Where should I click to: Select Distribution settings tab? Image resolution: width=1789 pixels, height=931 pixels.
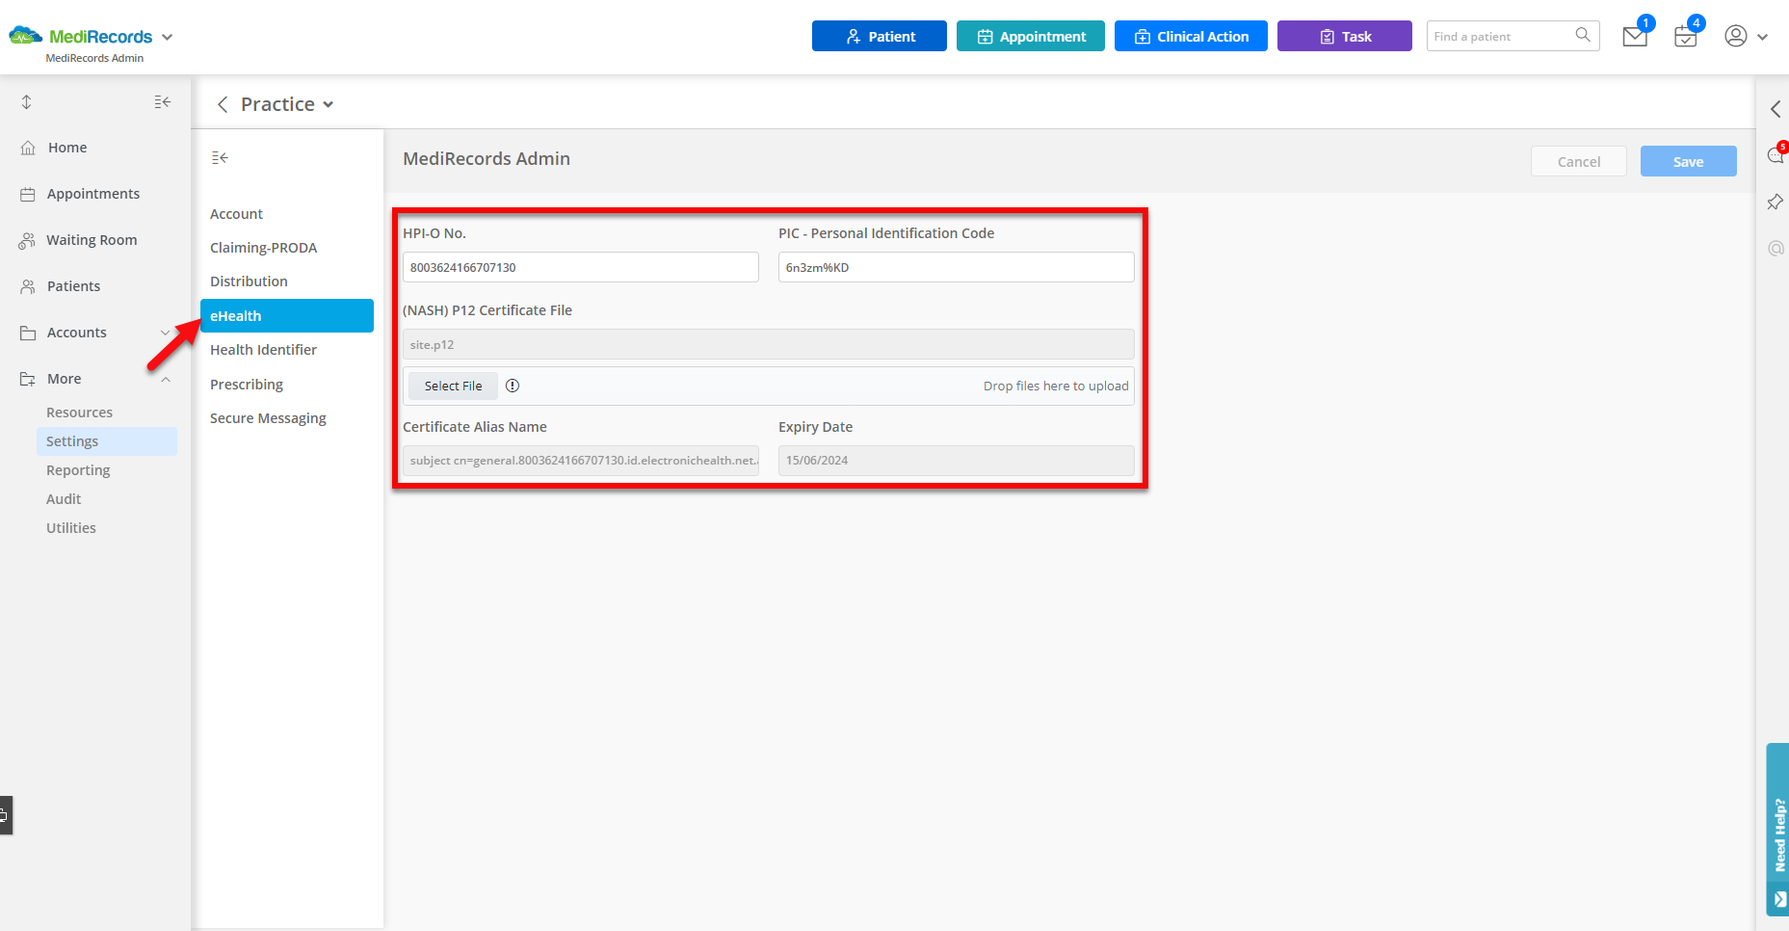coord(248,282)
